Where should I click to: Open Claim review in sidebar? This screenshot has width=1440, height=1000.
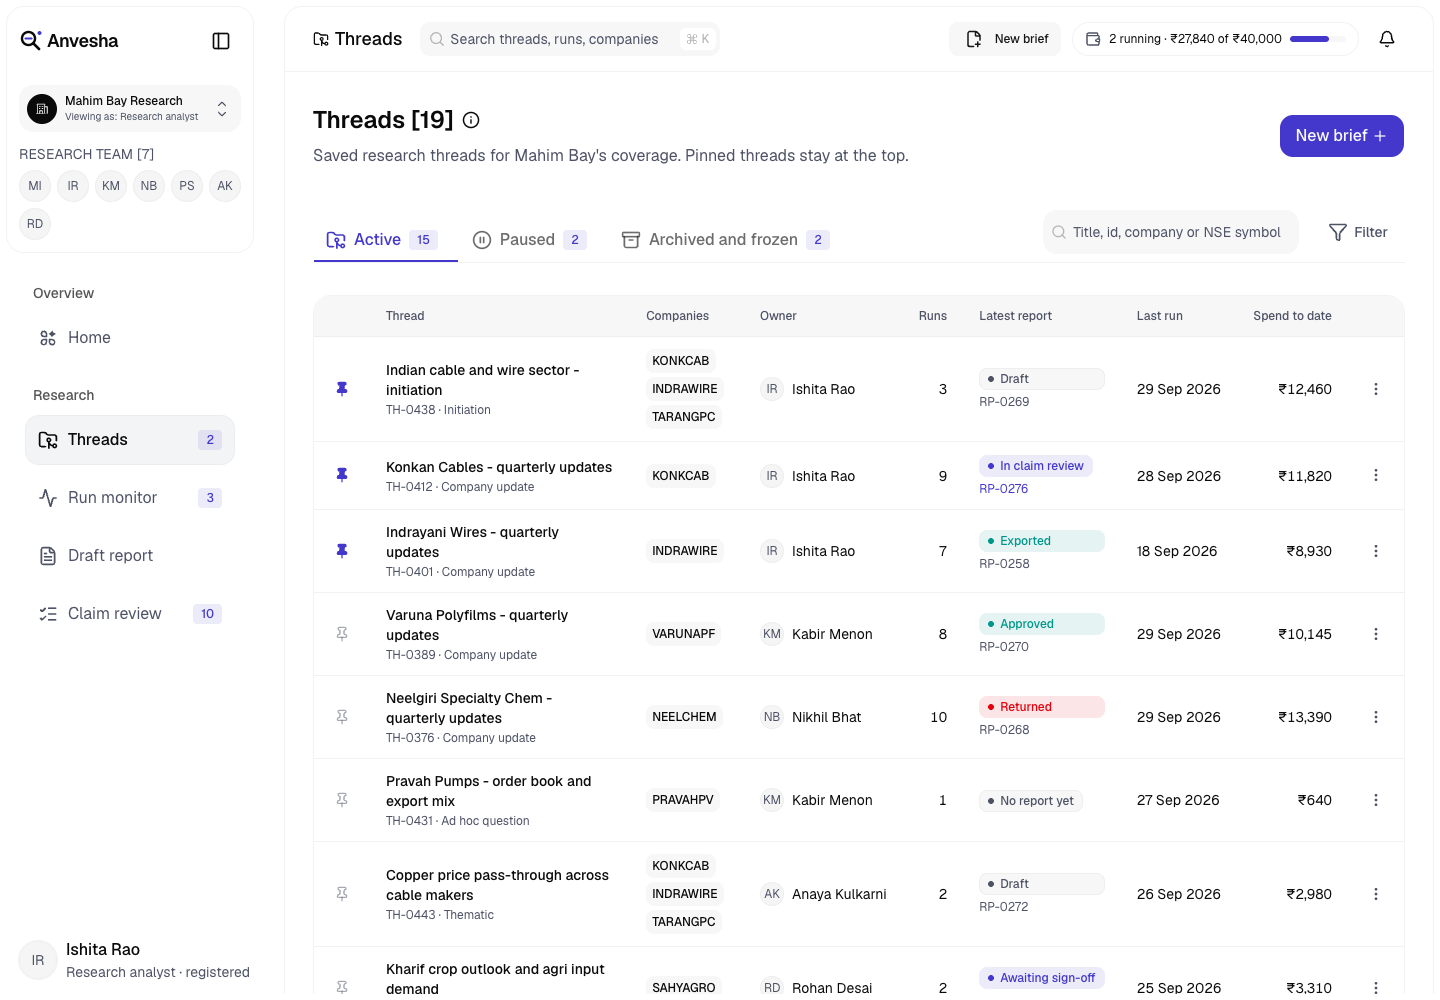point(130,614)
